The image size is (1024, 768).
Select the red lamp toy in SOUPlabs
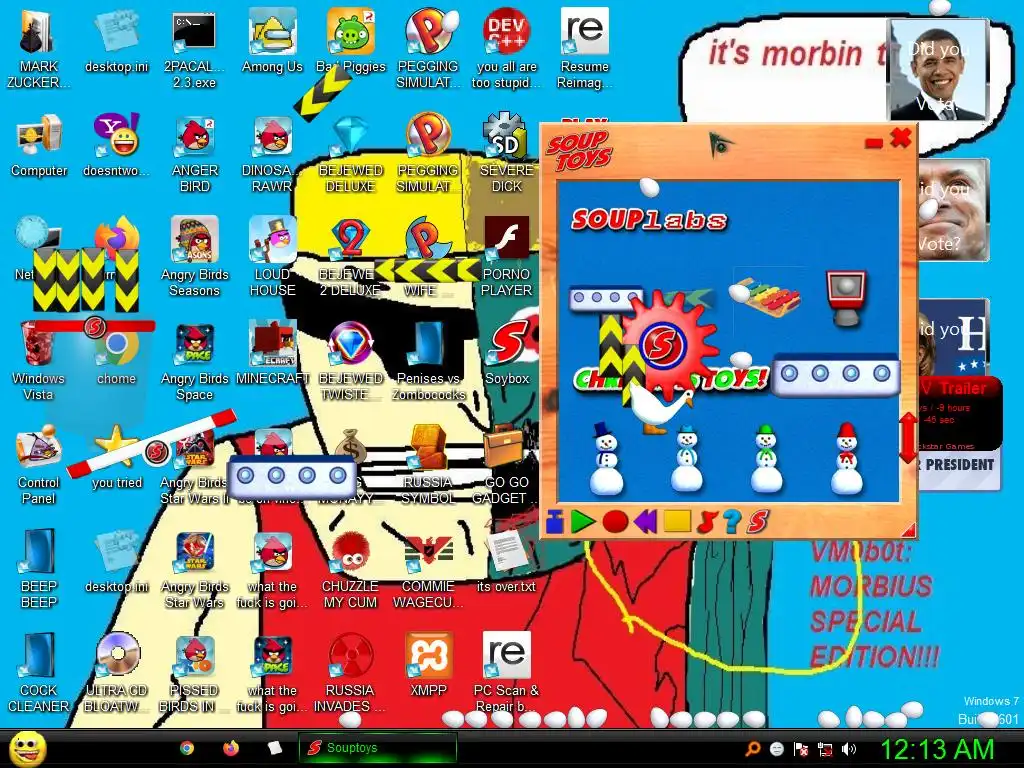point(846,298)
